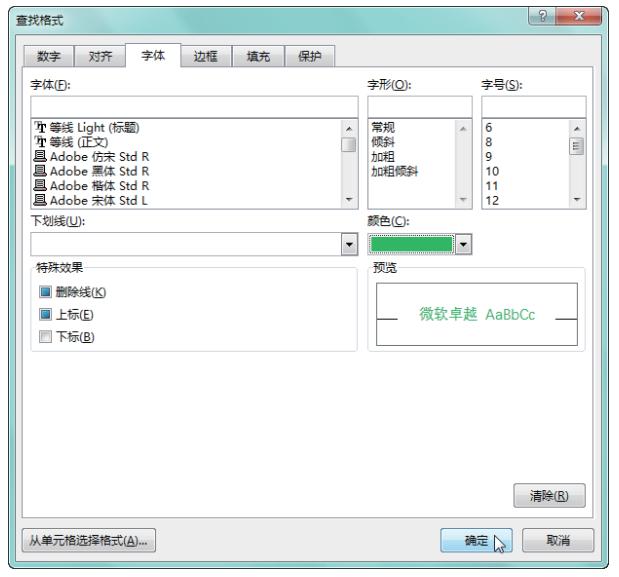Click the font list scrollbar thumb
Image resolution: width=619 pixels, height=577 pixels.
coord(349,144)
